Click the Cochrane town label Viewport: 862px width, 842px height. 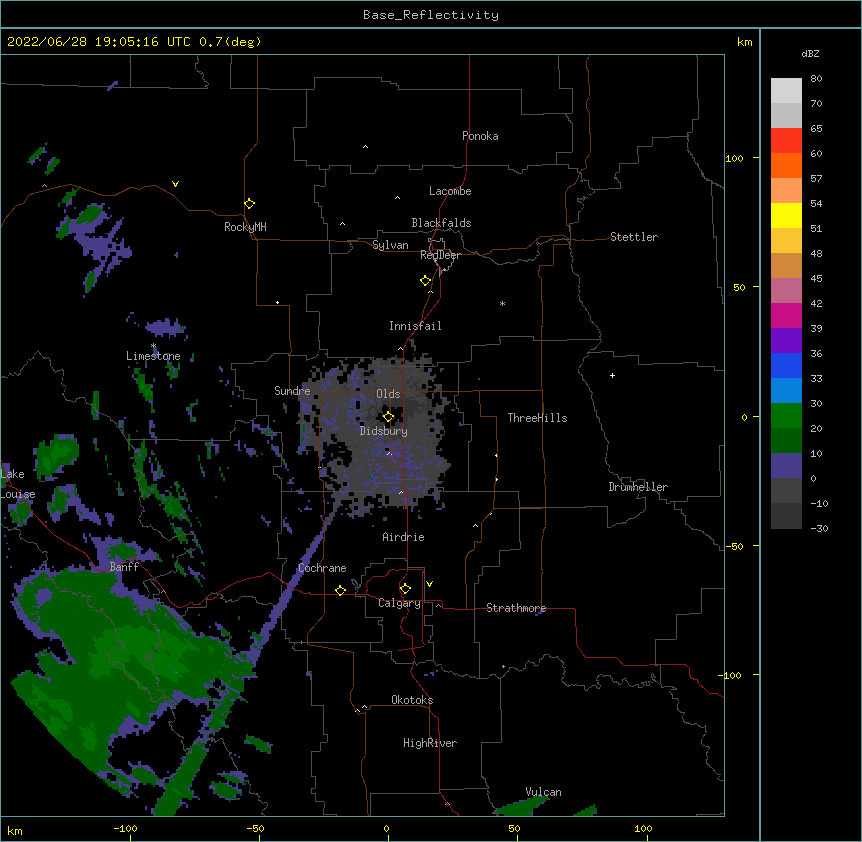322,568
